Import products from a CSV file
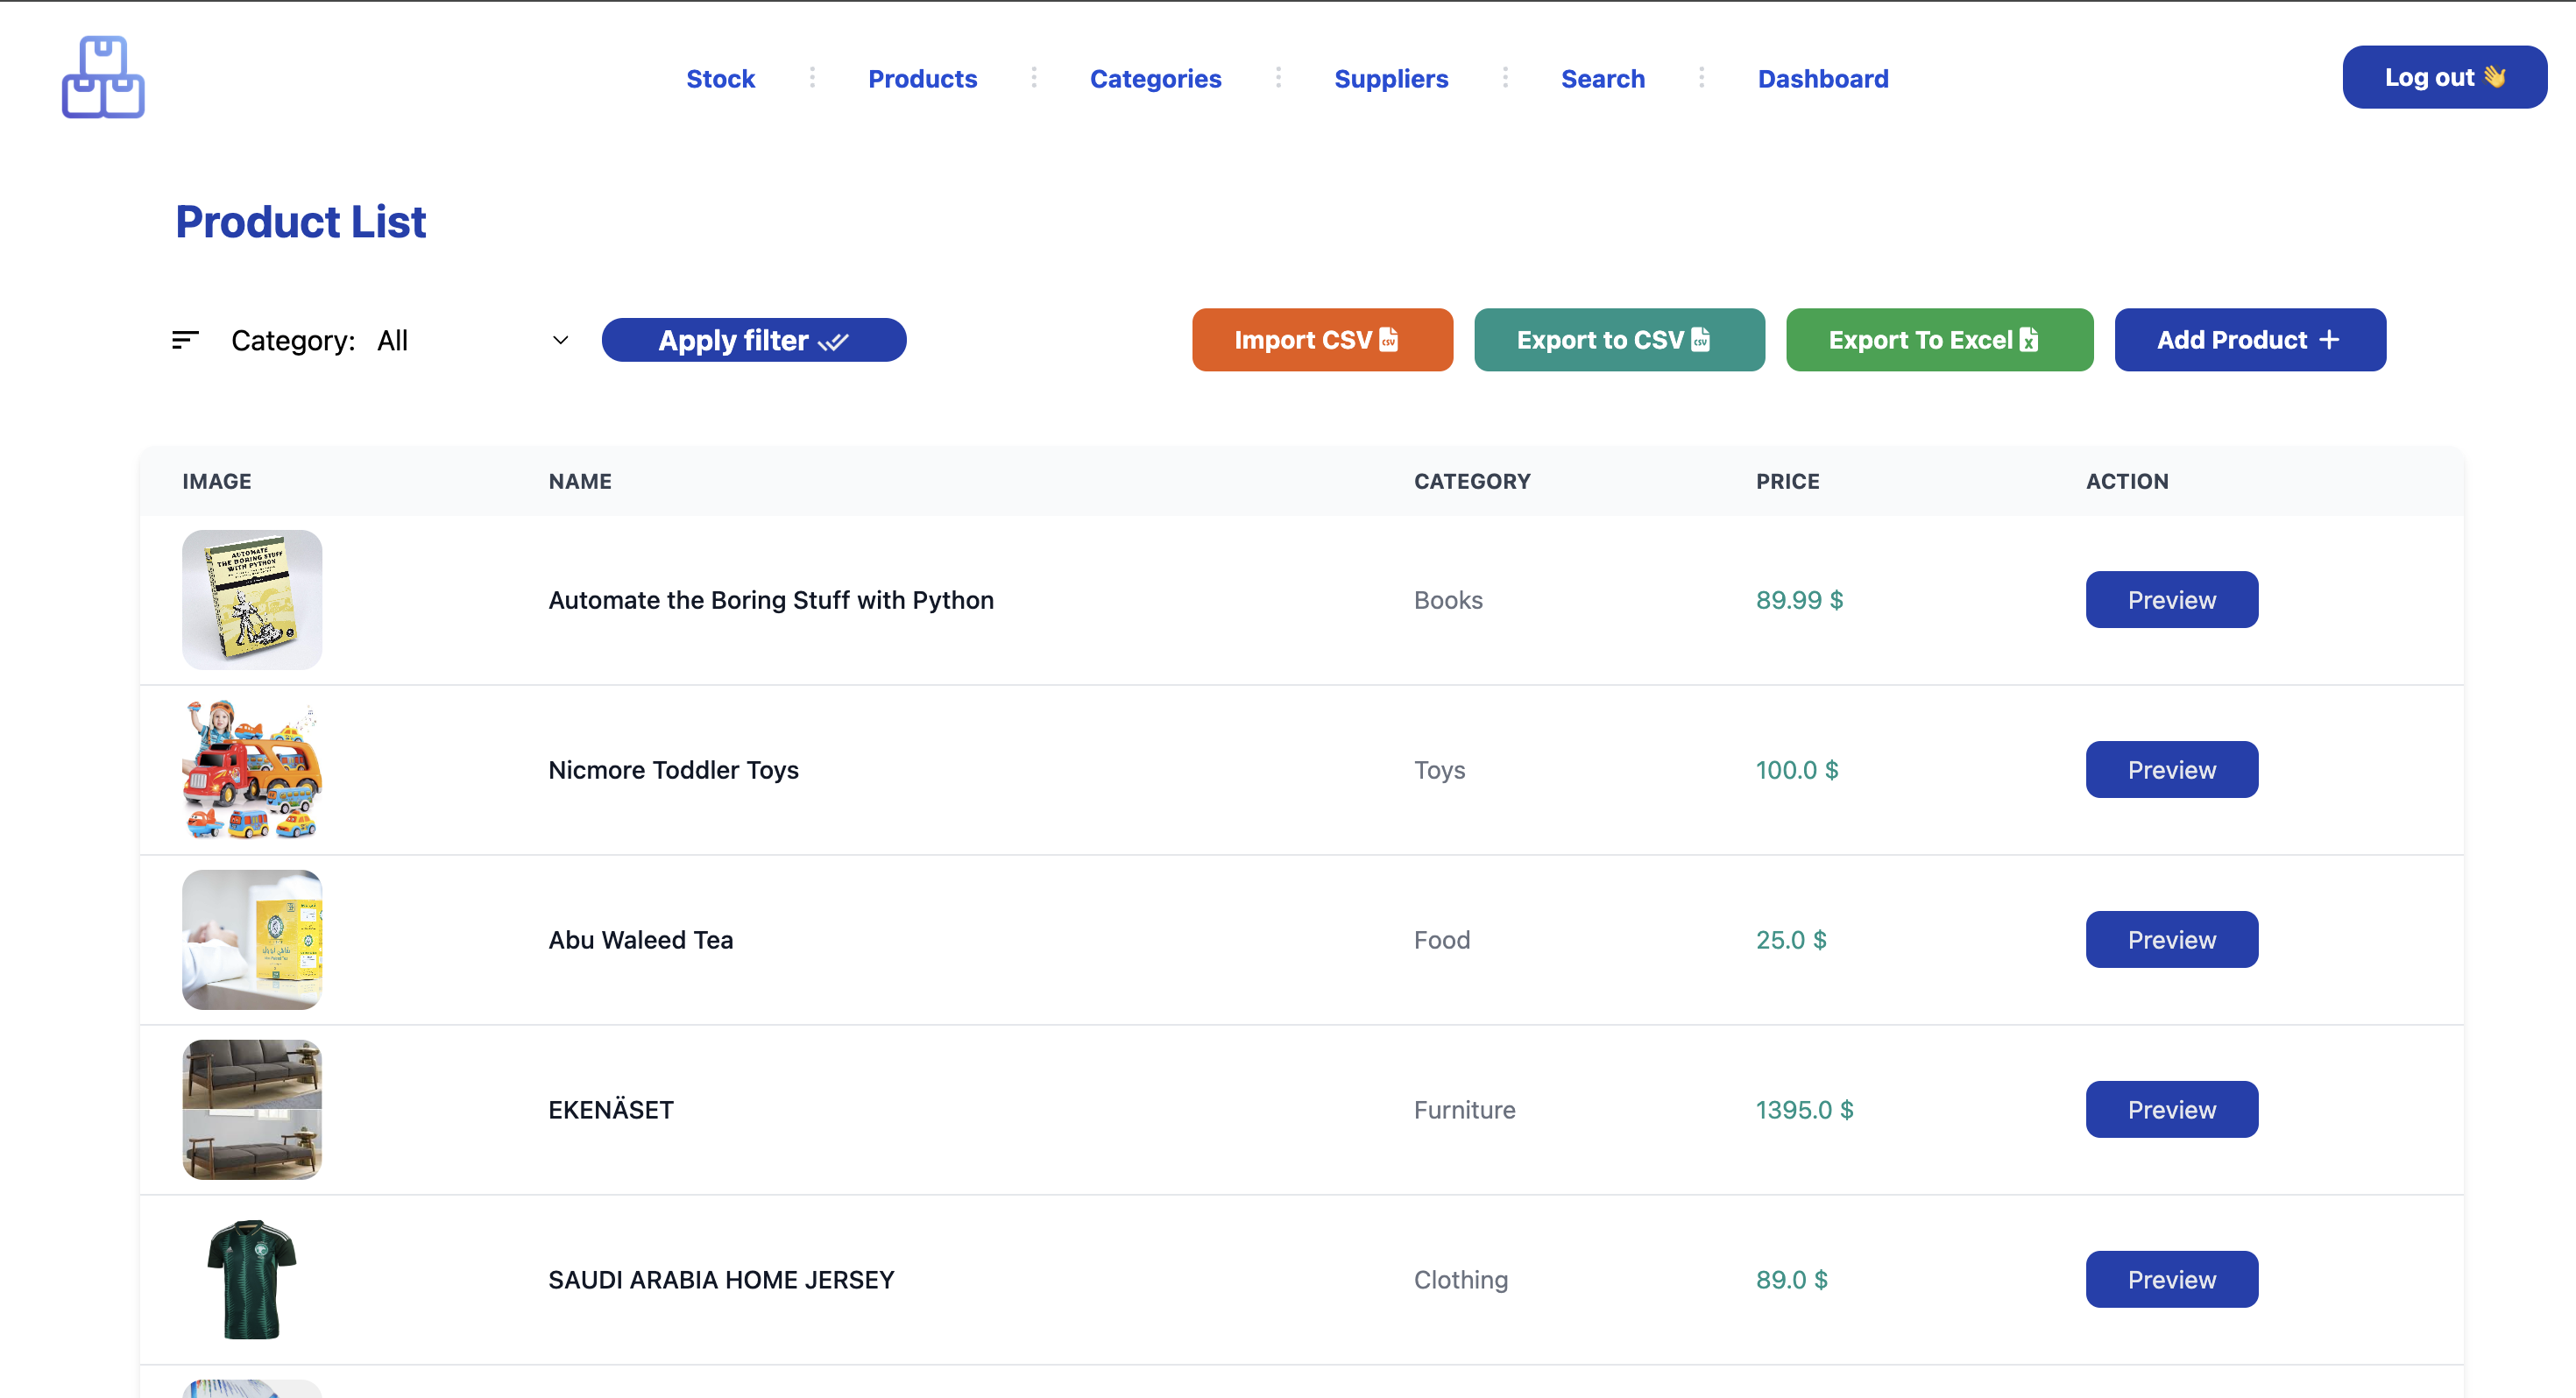Image resolution: width=2576 pixels, height=1398 pixels. tap(1322, 340)
